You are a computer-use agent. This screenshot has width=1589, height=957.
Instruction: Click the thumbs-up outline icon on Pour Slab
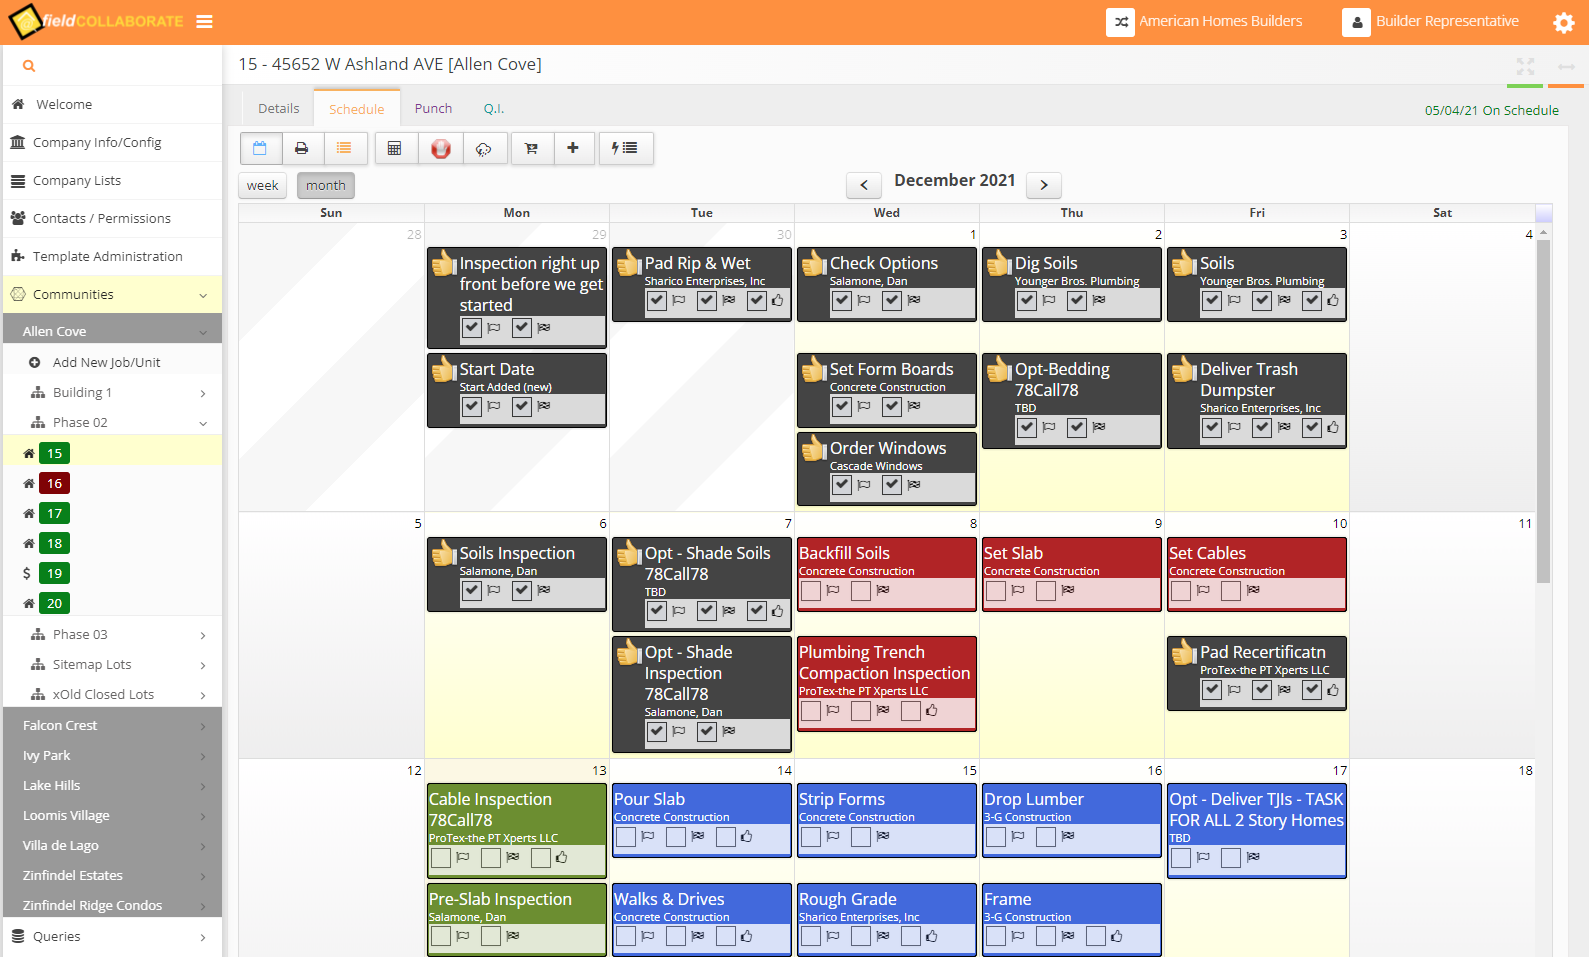(746, 836)
